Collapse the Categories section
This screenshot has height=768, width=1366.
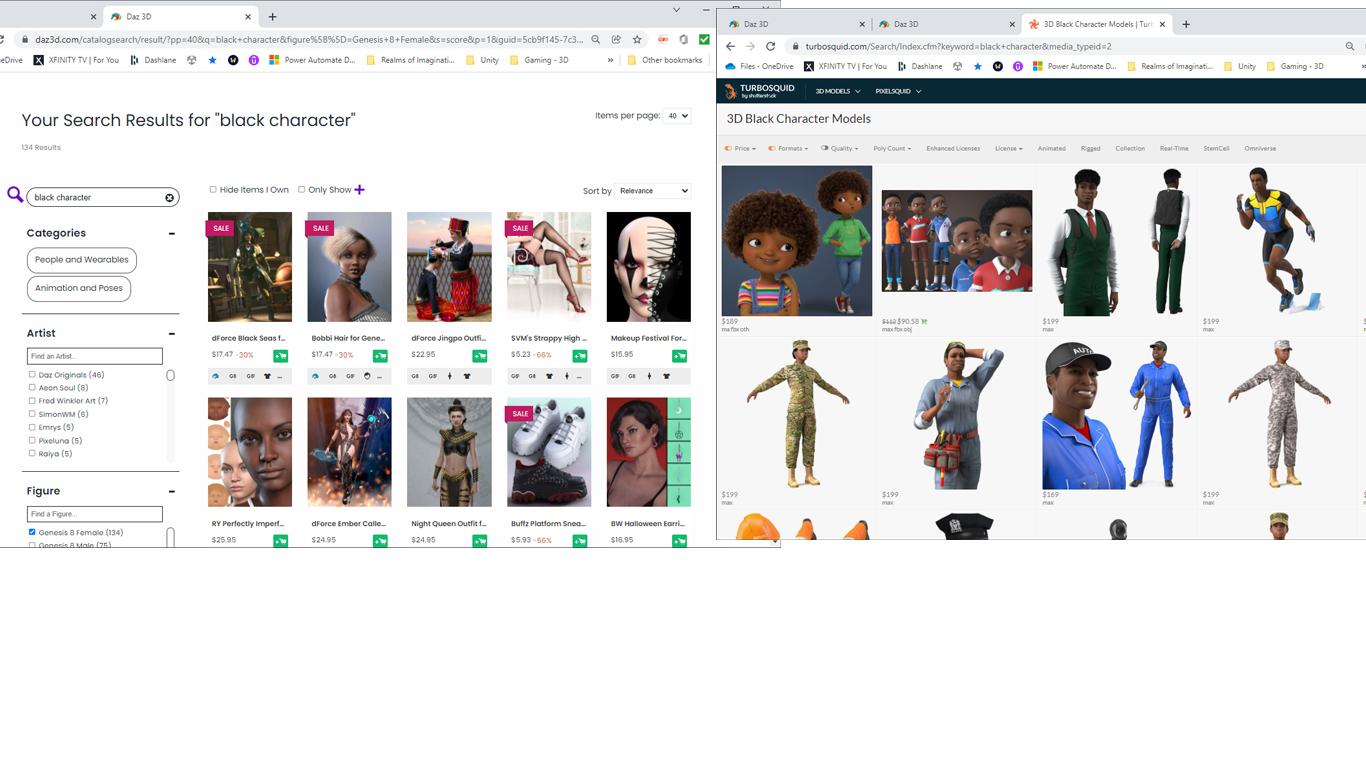tap(172, 233)
